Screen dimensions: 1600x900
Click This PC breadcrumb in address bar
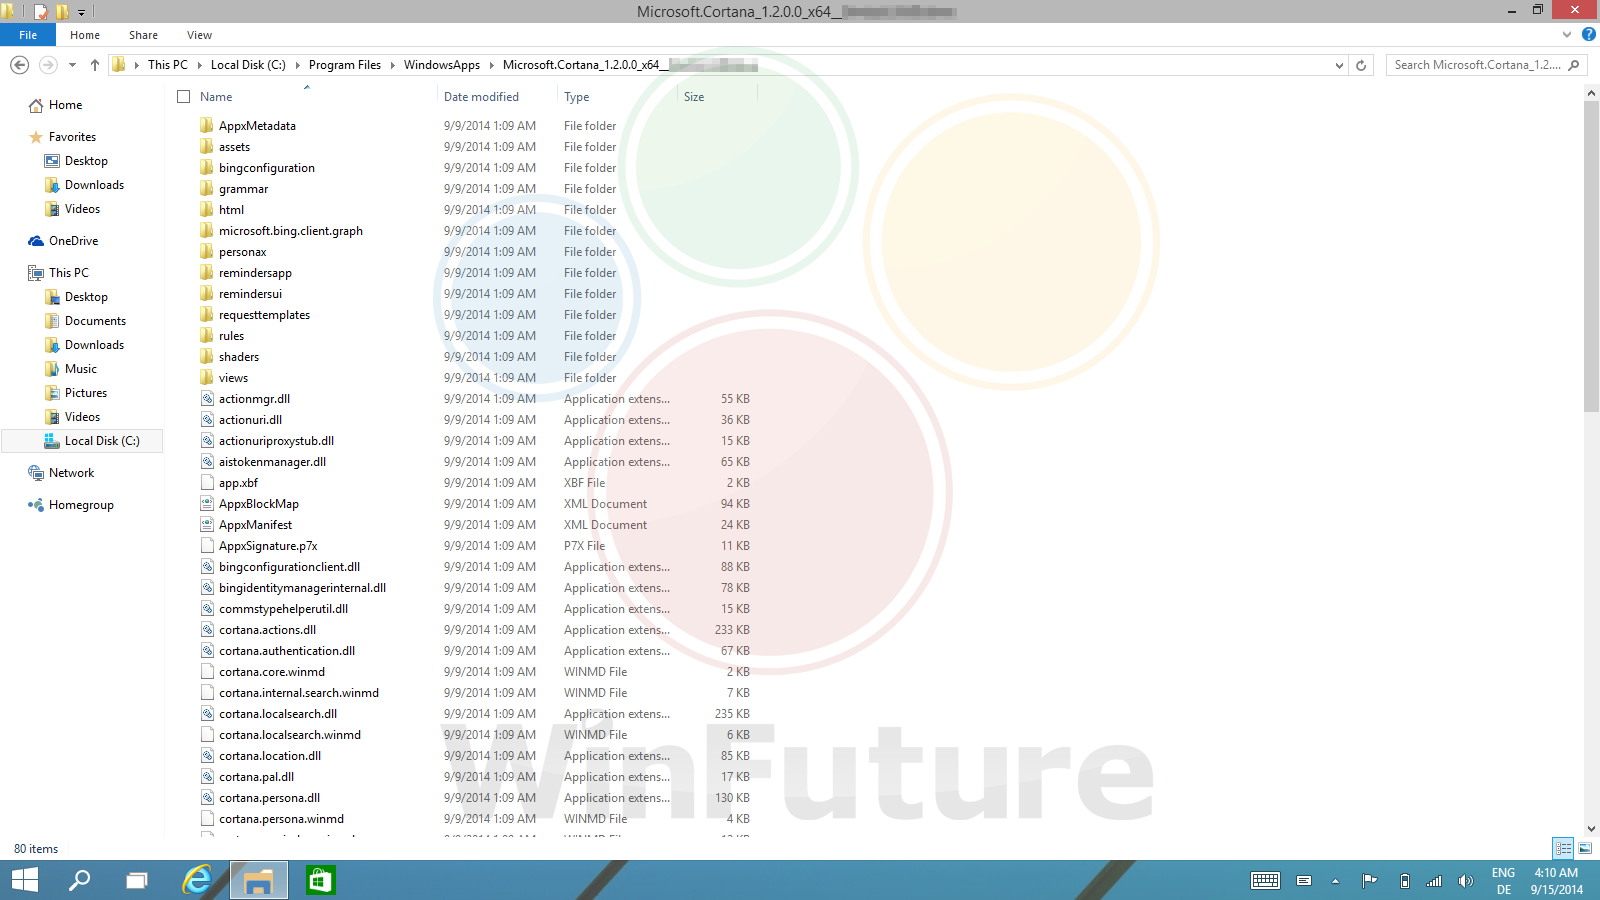coord(167,65)
